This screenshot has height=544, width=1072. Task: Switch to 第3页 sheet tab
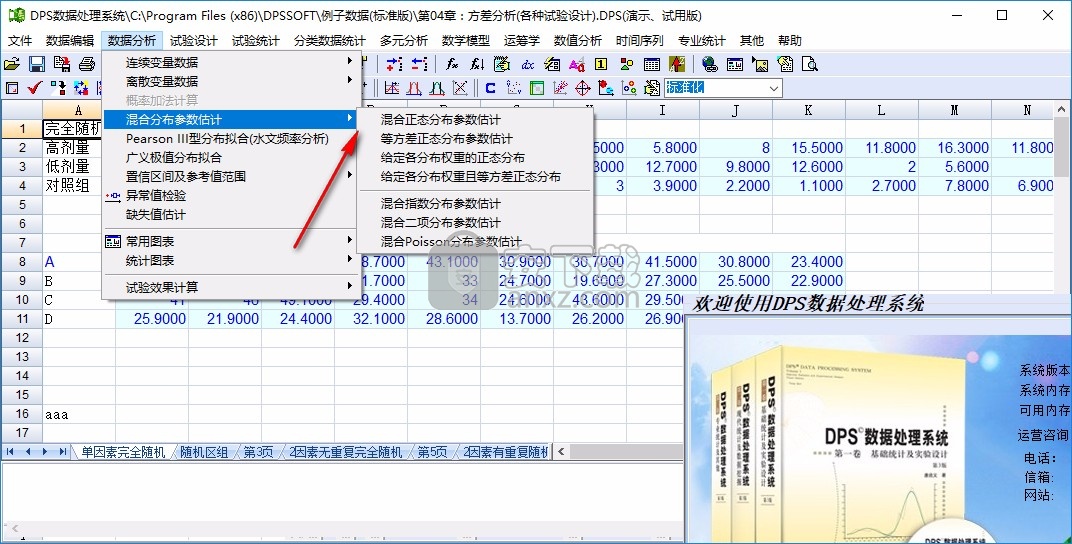[258, 452]
